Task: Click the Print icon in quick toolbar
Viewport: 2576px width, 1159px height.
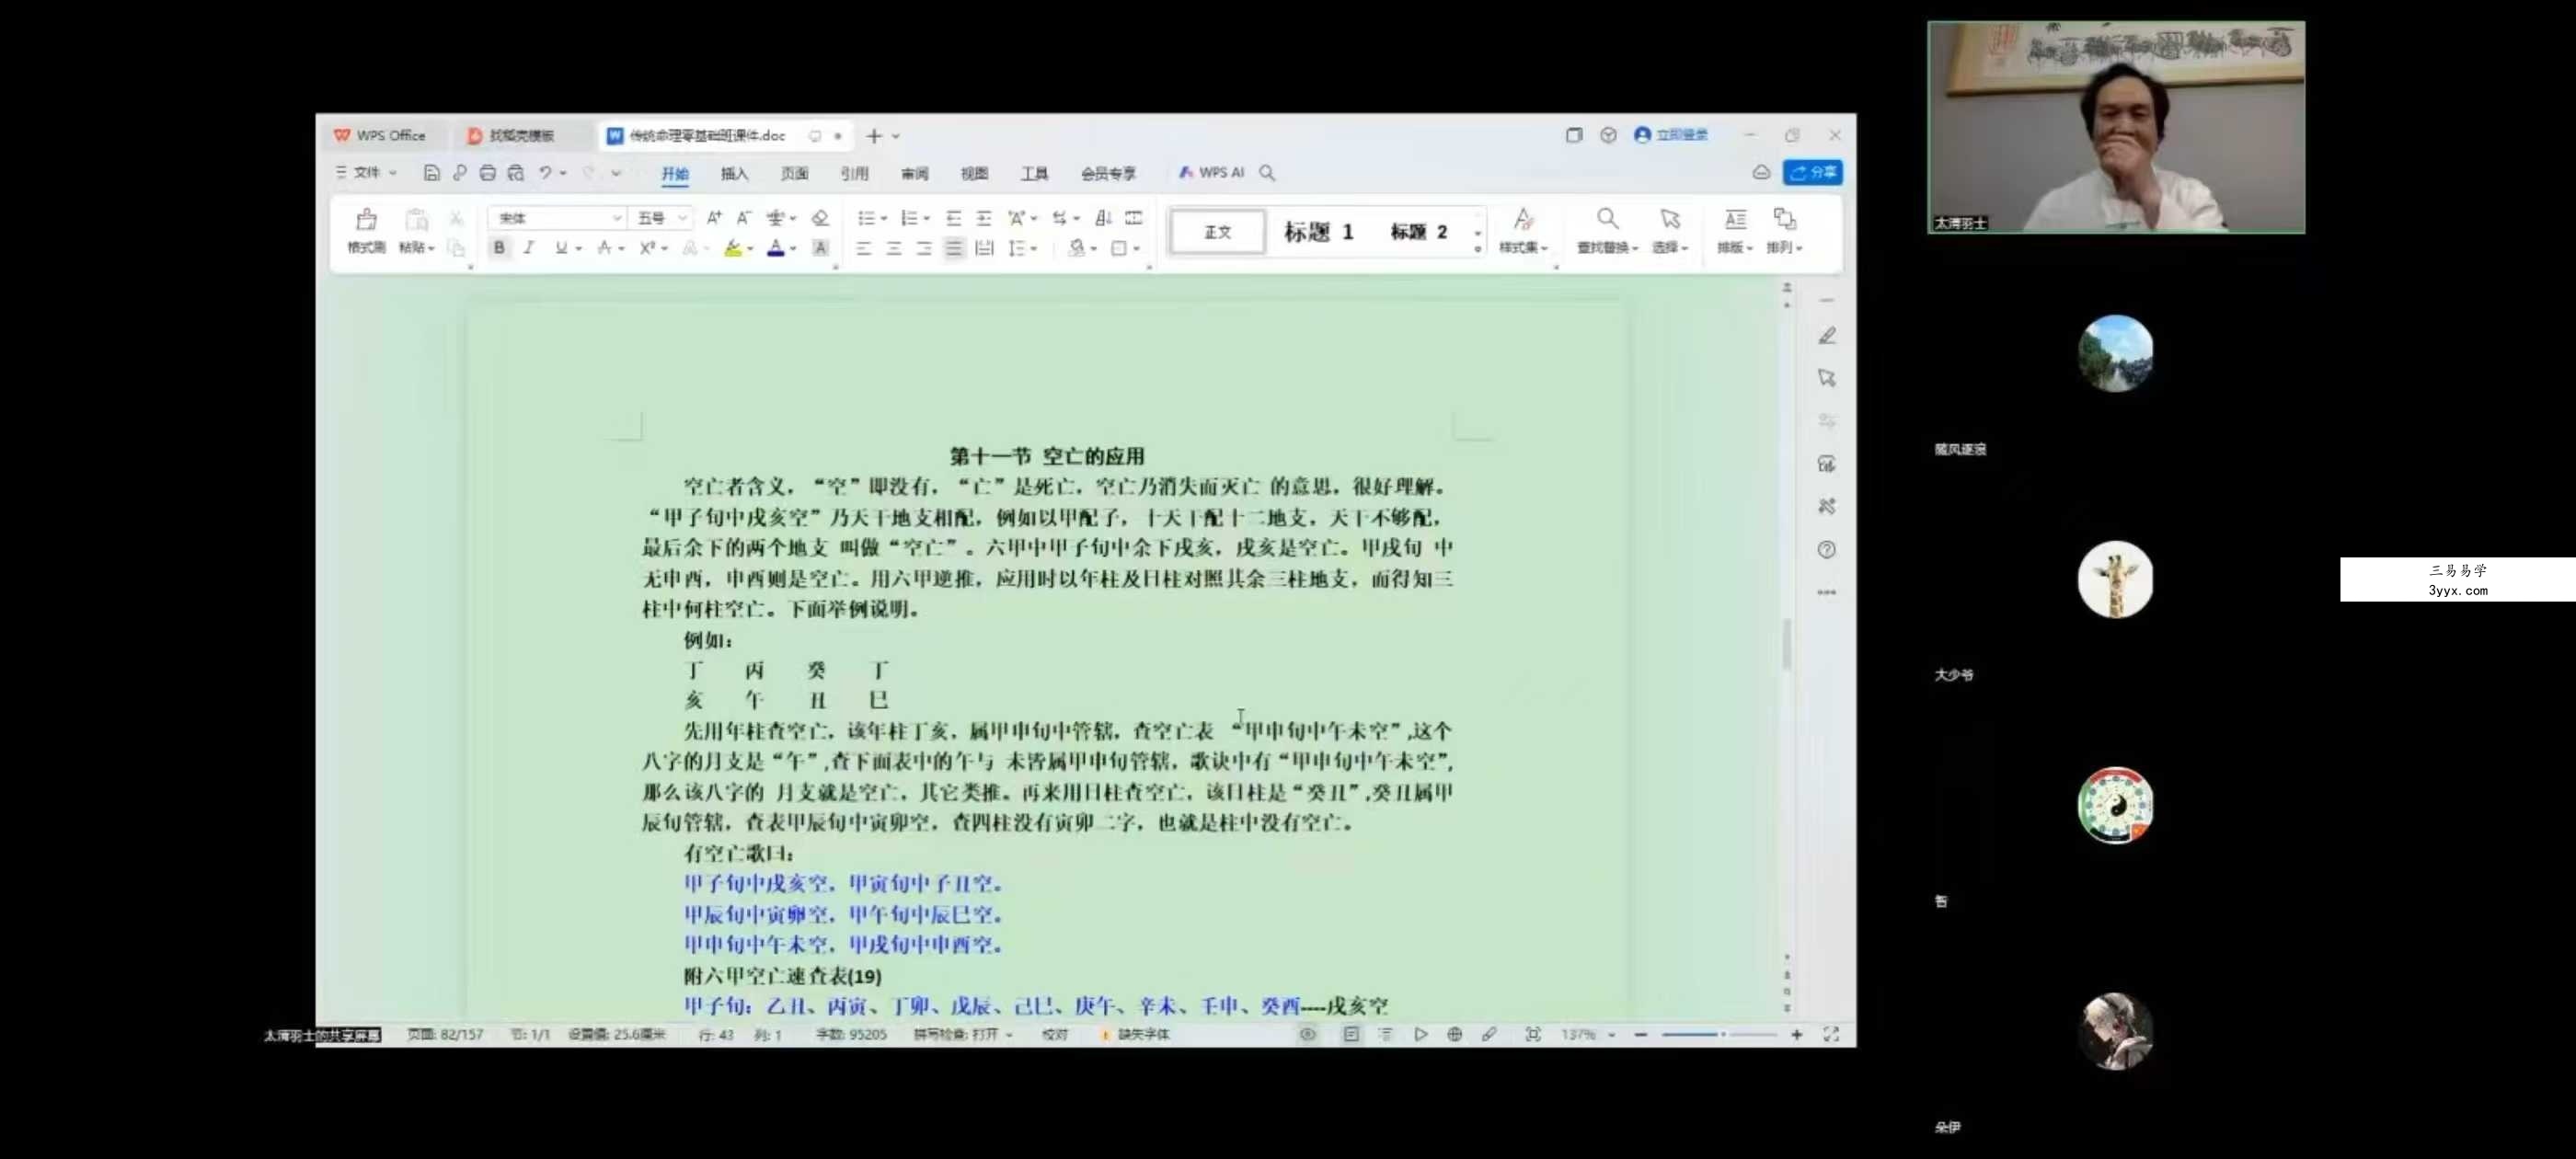Action: [487, 173]
